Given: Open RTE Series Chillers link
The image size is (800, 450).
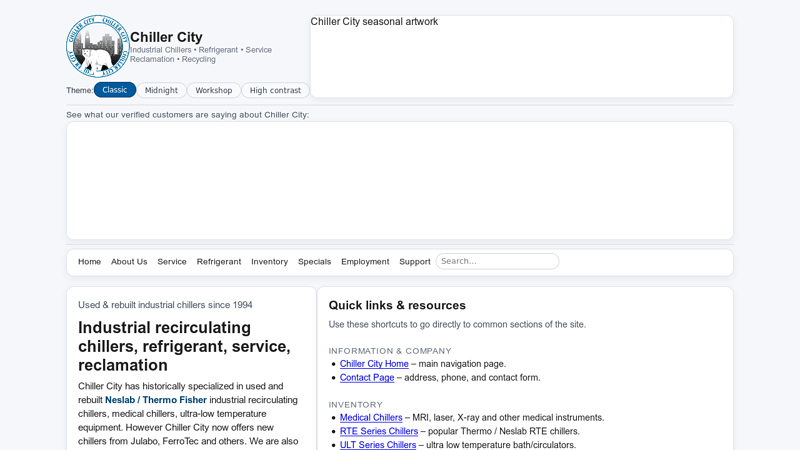Looking at the screenshot, I should [x=379, y=432].
